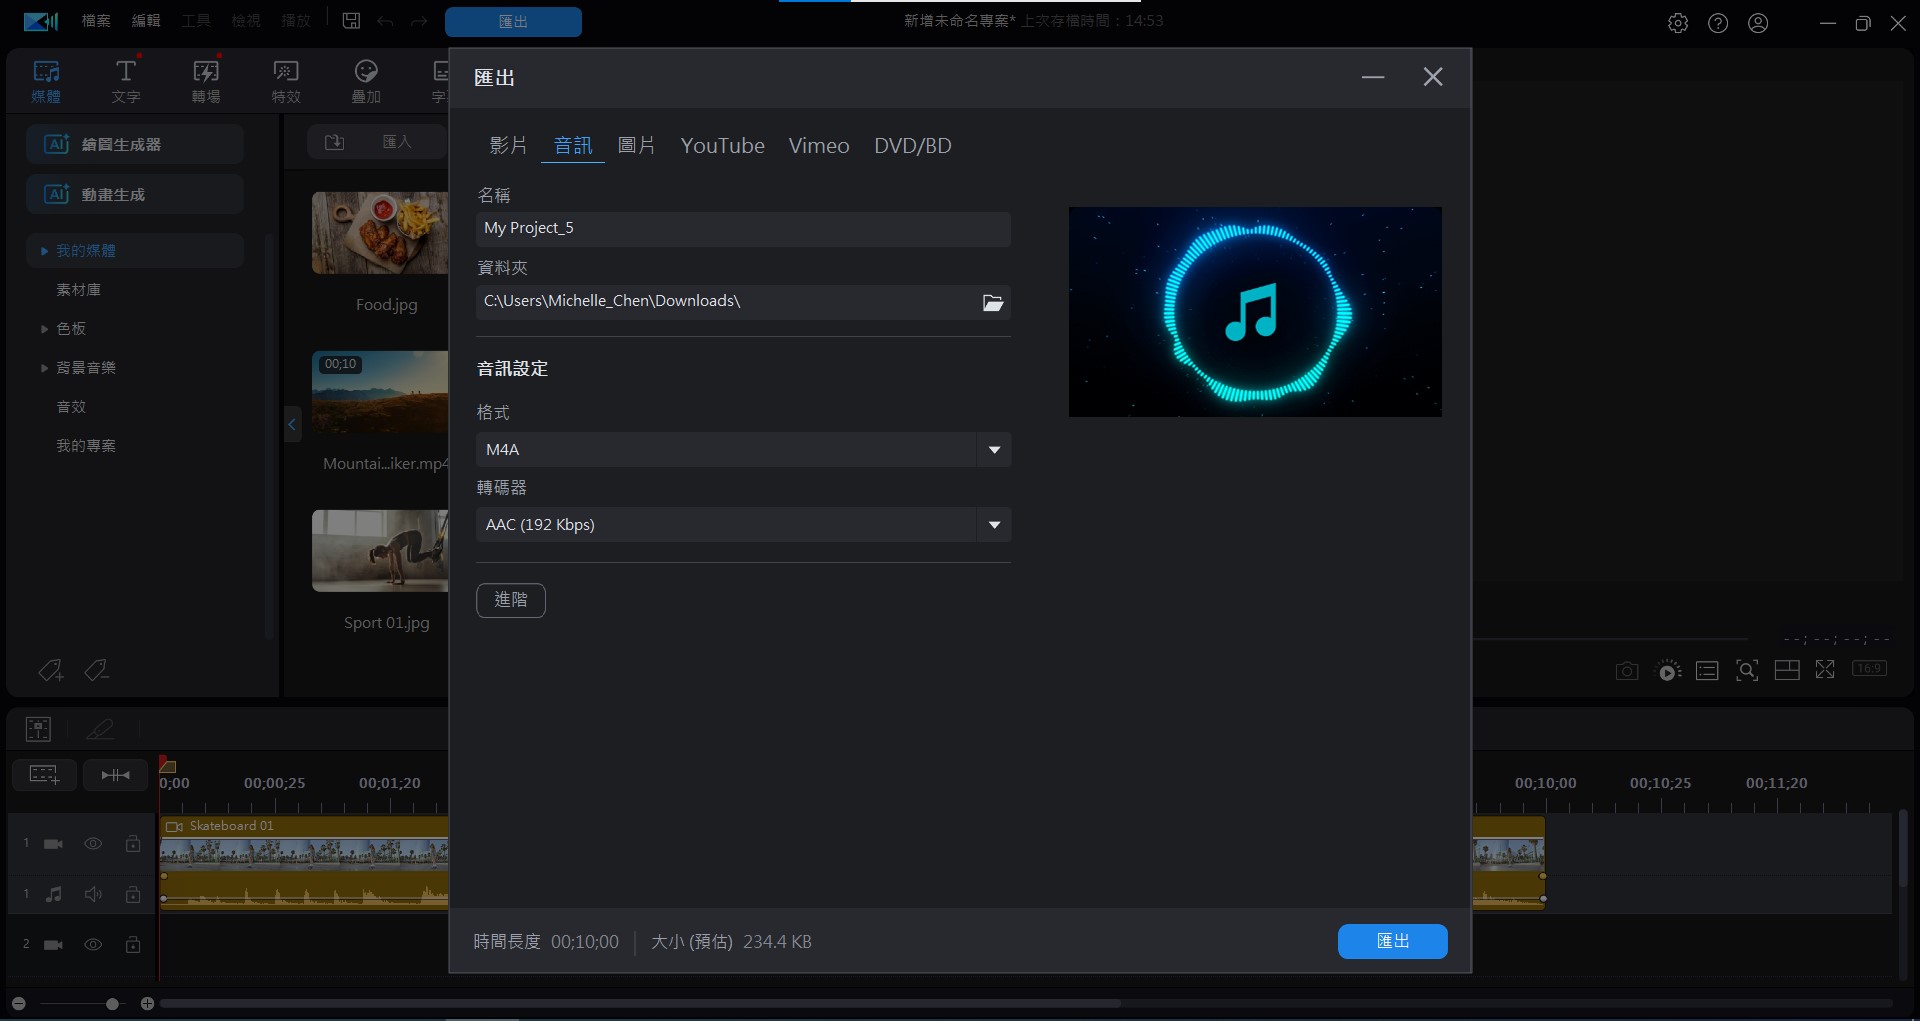Open the 檔案 menu
The height and width of the screenshot is (1021, 1920).
(x=95, y=20)
